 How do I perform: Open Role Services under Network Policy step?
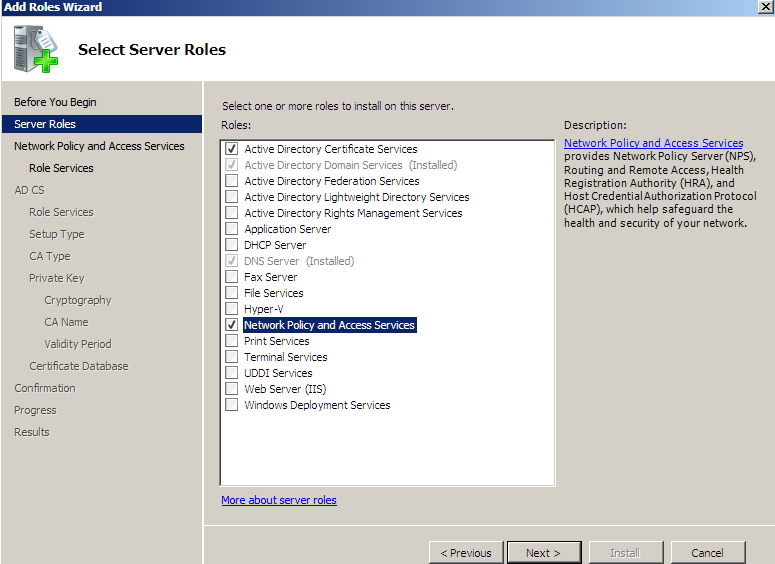[x=61, y=168]
